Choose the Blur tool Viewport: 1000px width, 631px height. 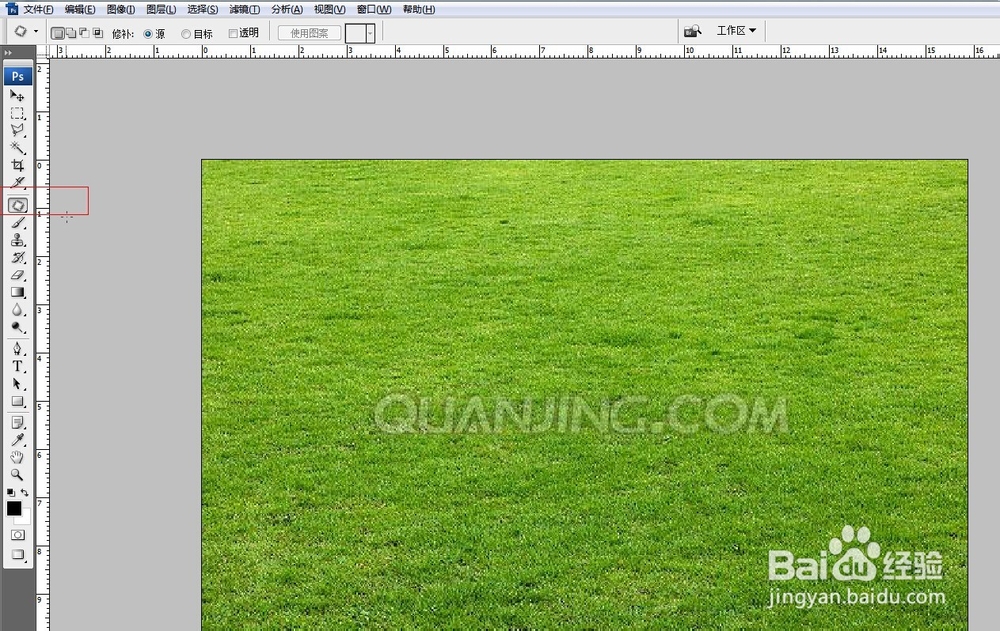tap(17, 310)
